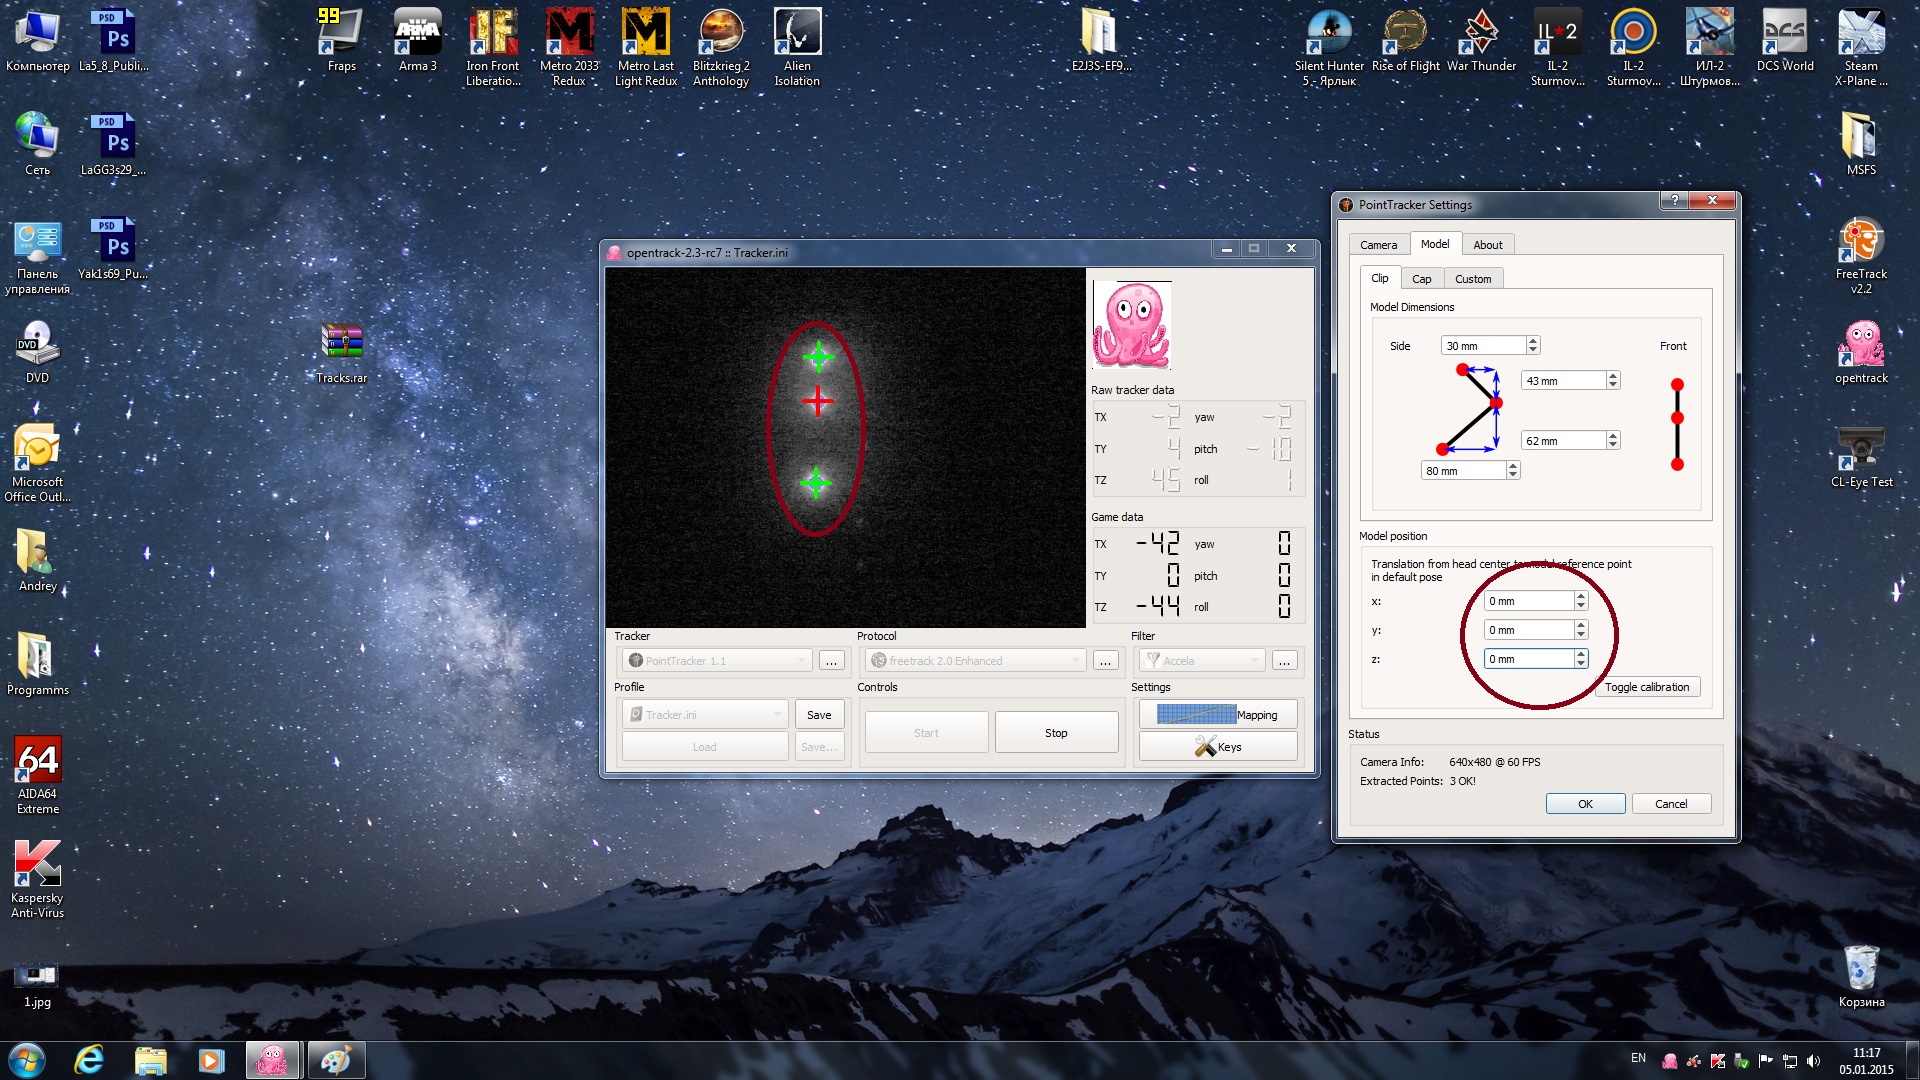Open the E2J3S-EF9 folder icon
This screenshot has width=1920, height=1080.
(1101, 40)
